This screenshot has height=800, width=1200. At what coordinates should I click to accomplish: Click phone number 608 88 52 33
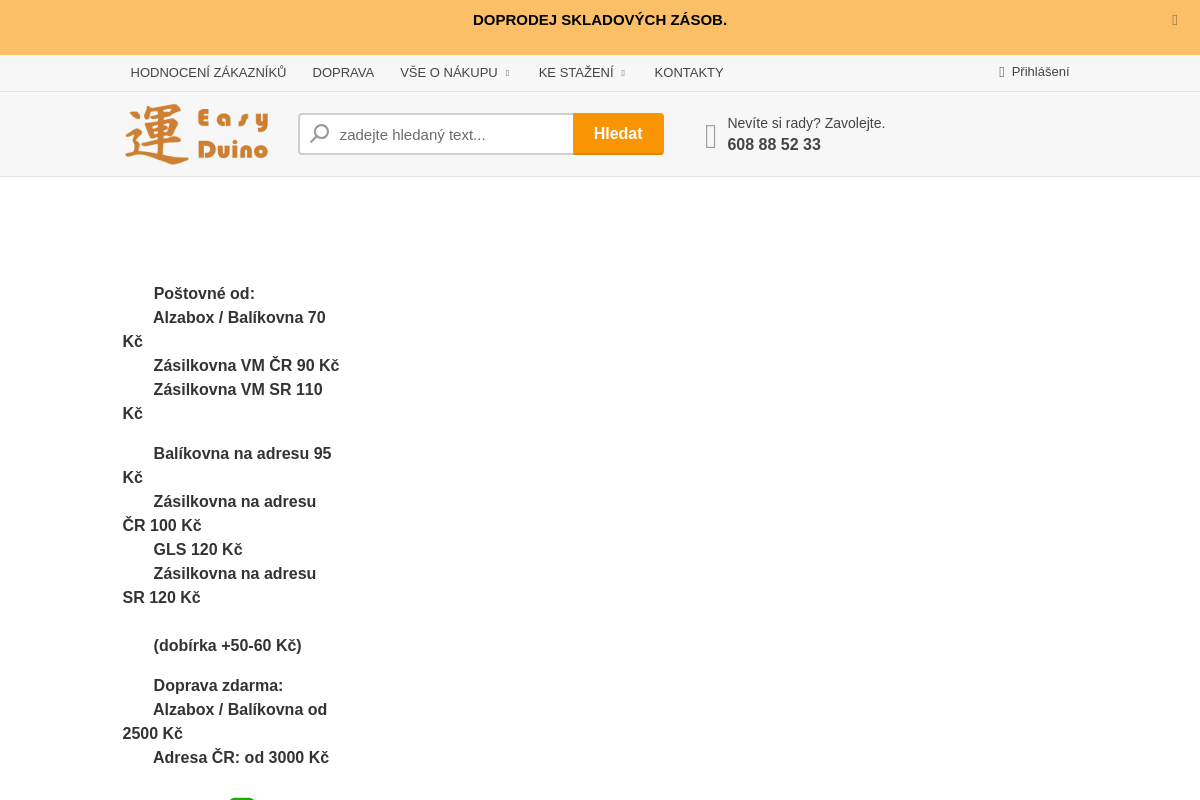[774, 145]
